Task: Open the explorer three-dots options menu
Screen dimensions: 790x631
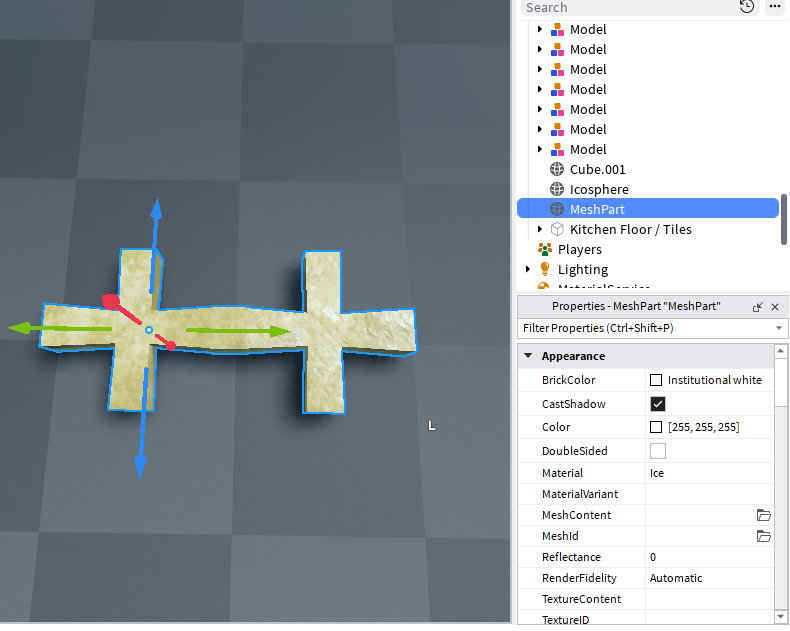Action: [x=775, y=7]
